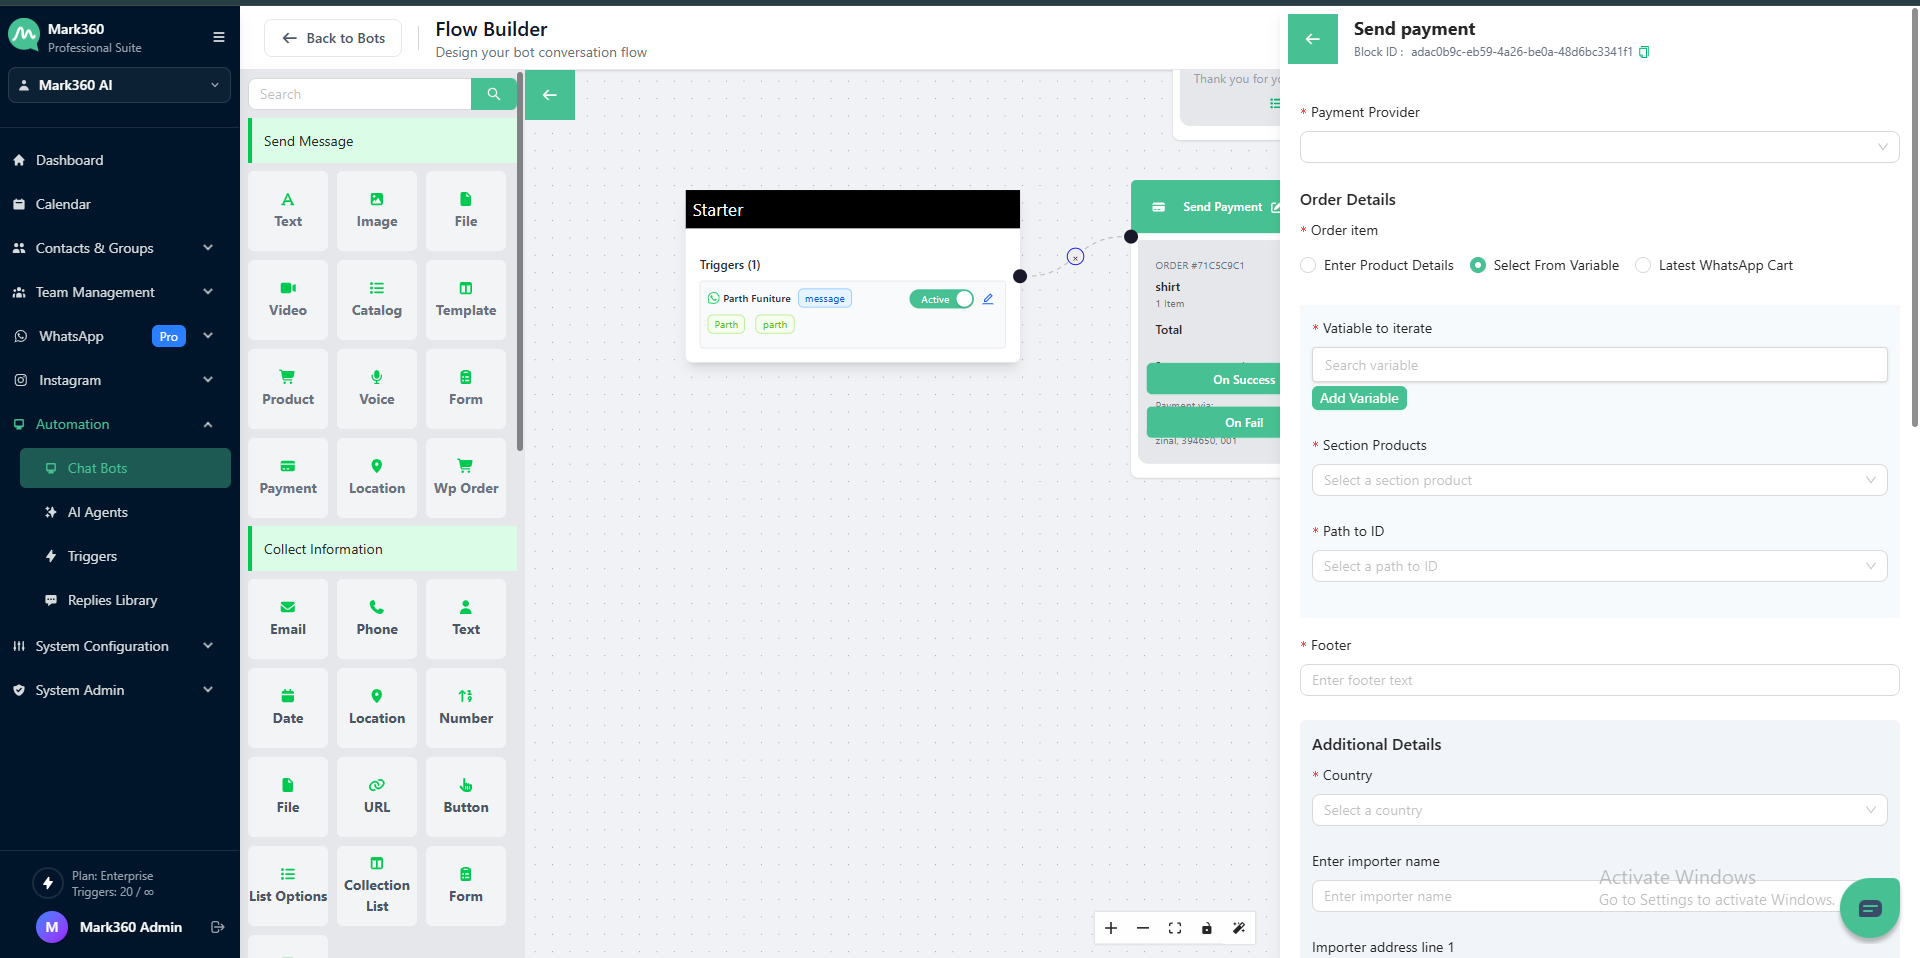The image size is (1920, 958).
Task: Open the Select a country dropdown
Action: [x=1598, y=810]
